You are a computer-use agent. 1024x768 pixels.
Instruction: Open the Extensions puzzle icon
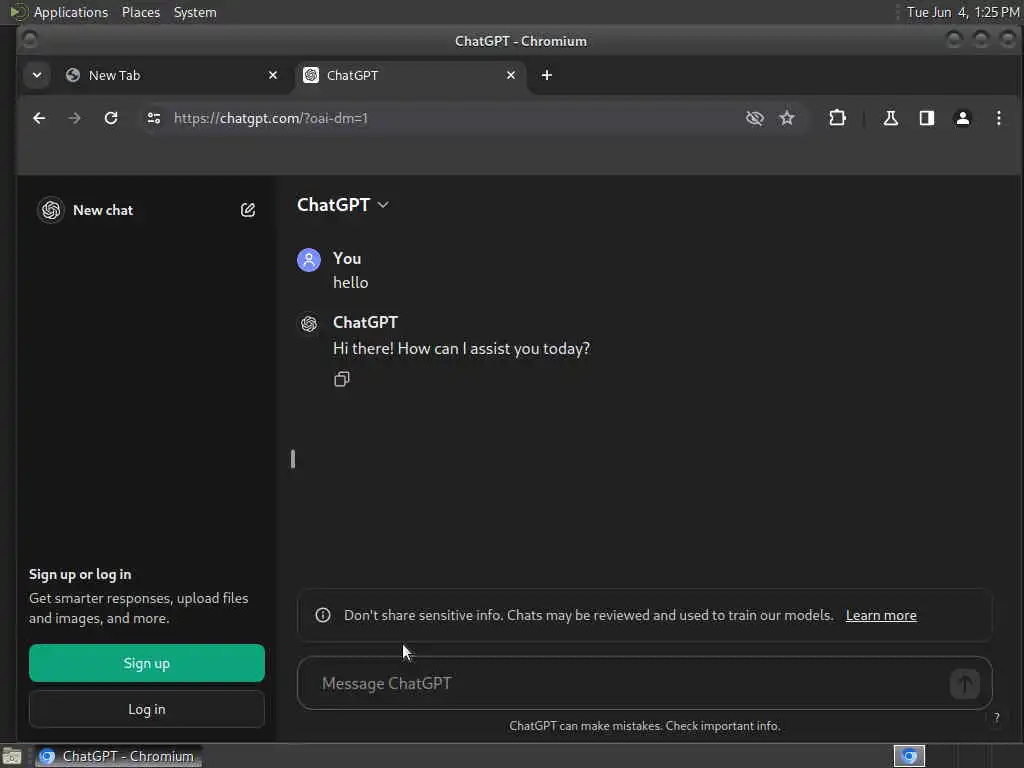pyautogui.click(x=837, y=118)
